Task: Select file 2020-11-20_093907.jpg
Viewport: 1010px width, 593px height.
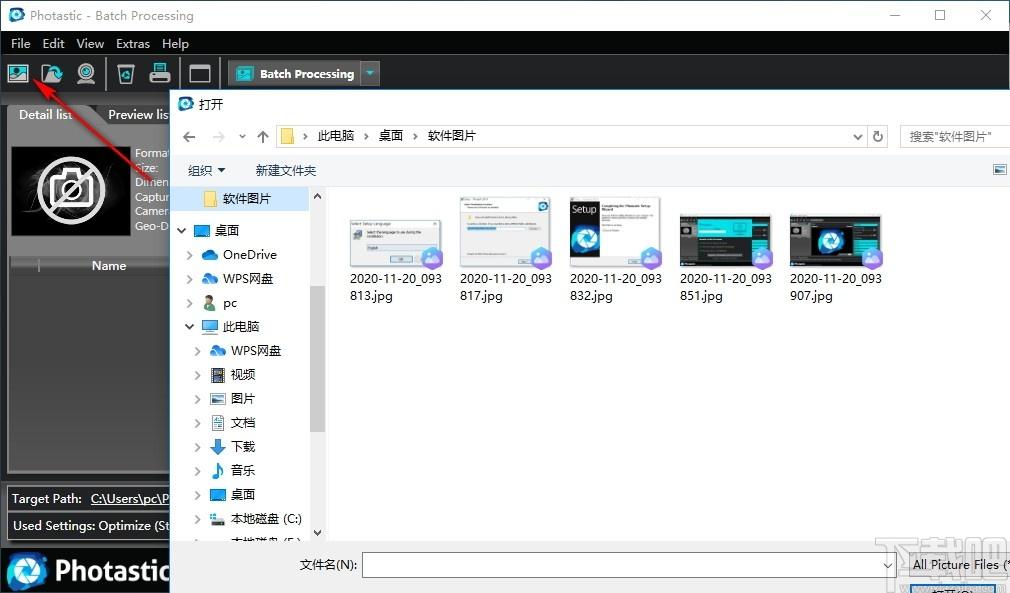Action: coord(835,260)
